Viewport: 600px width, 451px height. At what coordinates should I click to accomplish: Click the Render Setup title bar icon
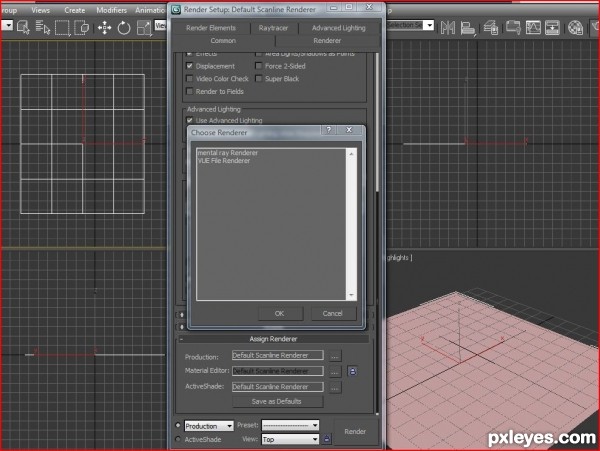[x=176, y=10]
